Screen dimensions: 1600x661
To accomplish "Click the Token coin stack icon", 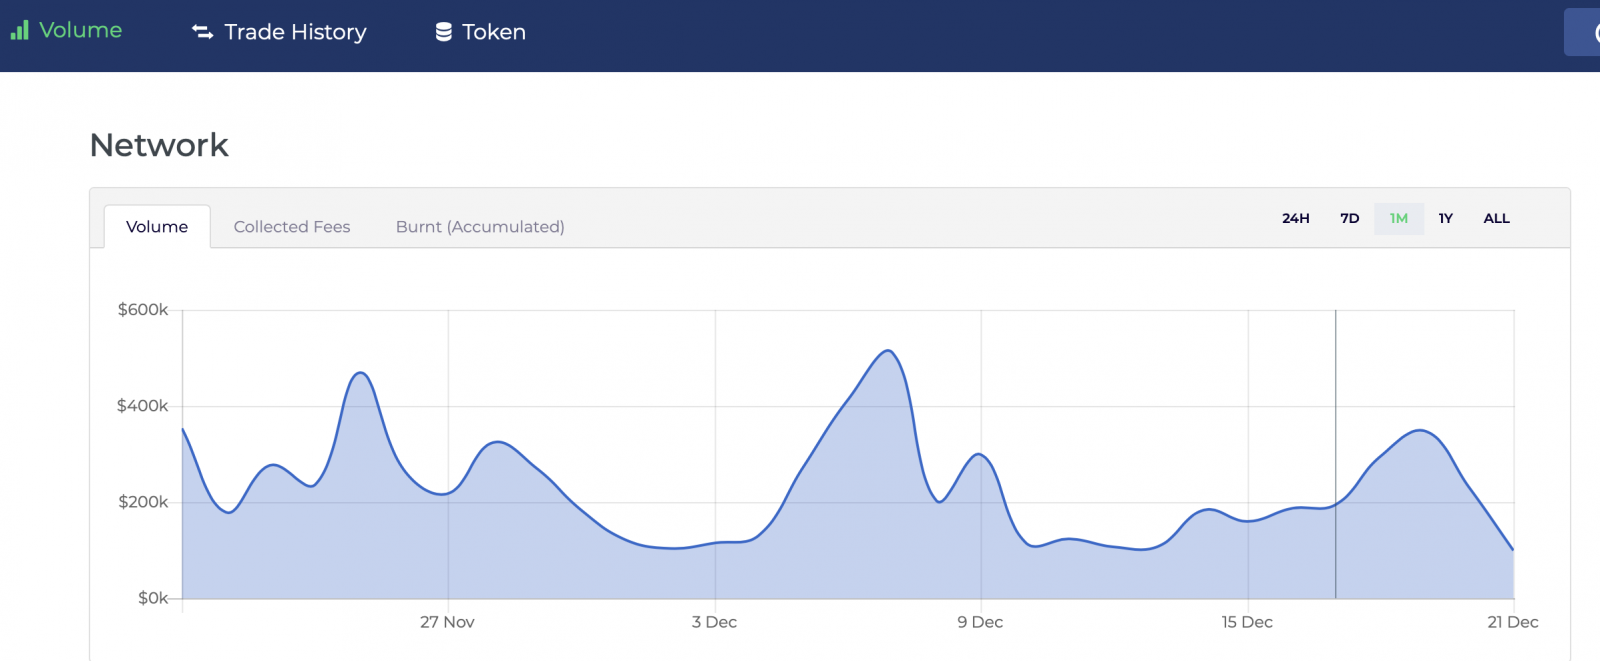I will coord(443,32).
